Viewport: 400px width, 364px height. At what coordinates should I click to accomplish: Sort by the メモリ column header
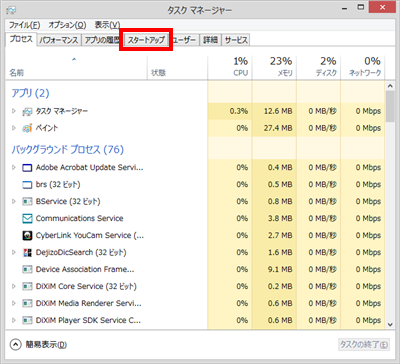pos(274,68)
